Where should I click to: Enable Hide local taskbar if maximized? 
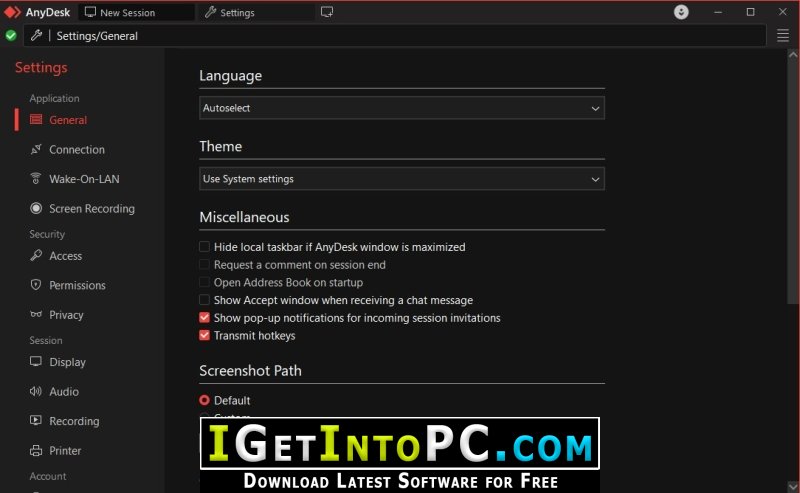click(204, 247)
